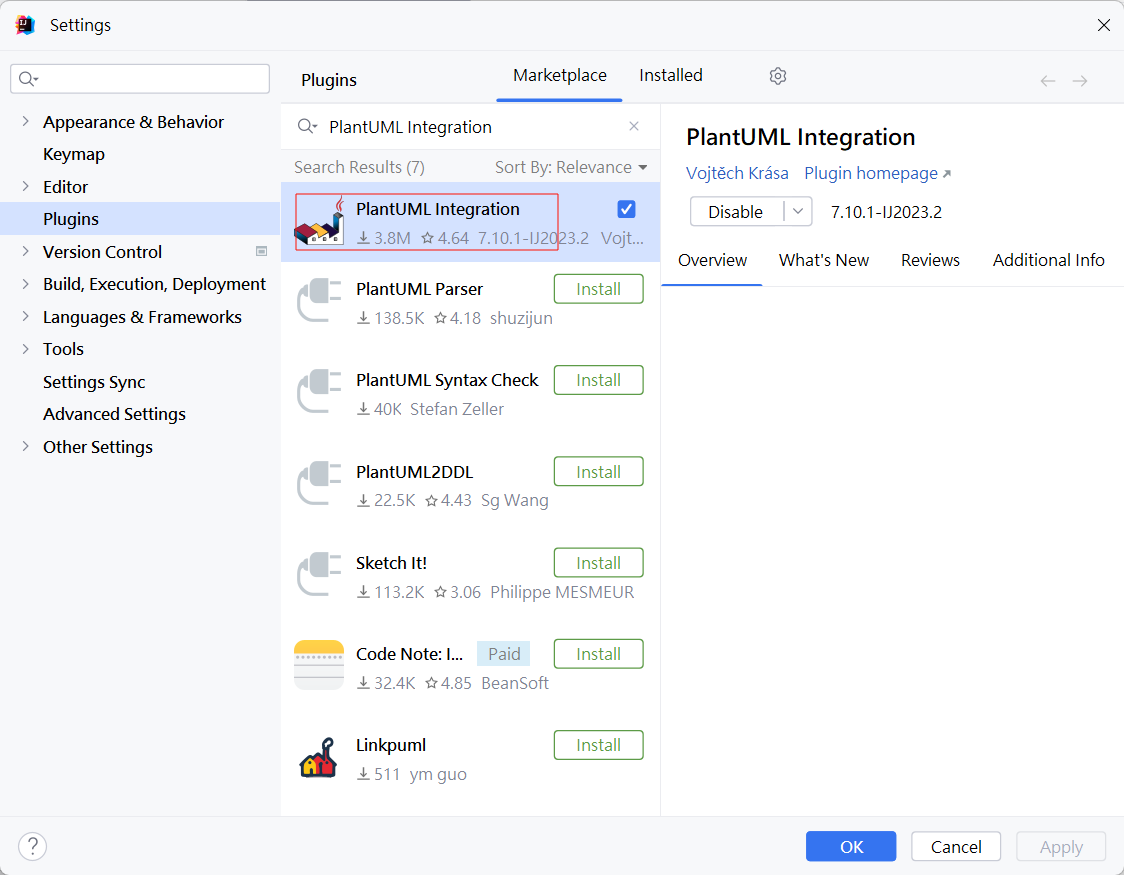The width and height of the screenshot is (1124, 875).
Task: Open the Overview tab
Action: coord(713,260)
